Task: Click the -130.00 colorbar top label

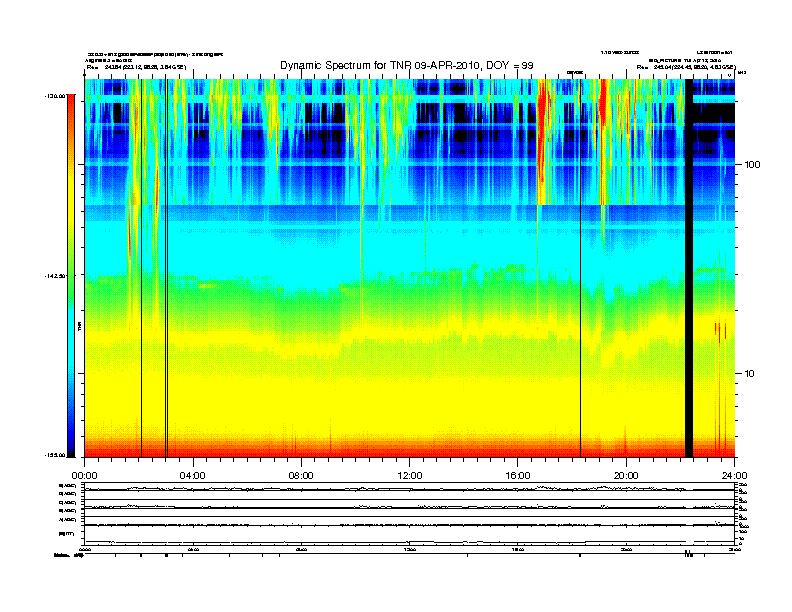Action: pos(55,95)
